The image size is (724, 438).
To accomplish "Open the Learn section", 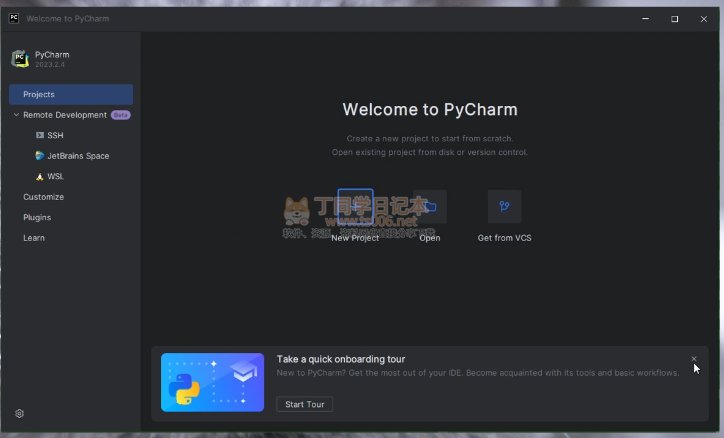I will point(34,238).
